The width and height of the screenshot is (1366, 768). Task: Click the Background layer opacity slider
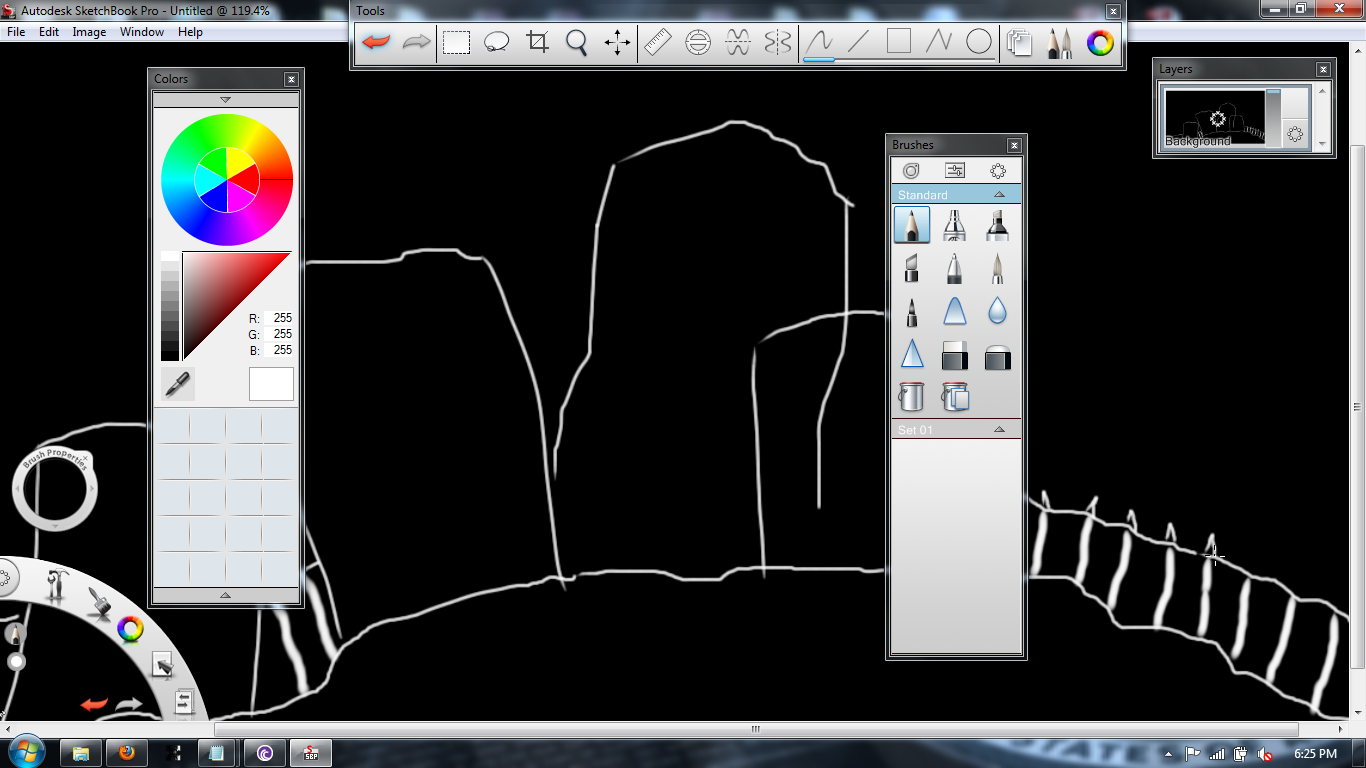(x=1273, y=119)
